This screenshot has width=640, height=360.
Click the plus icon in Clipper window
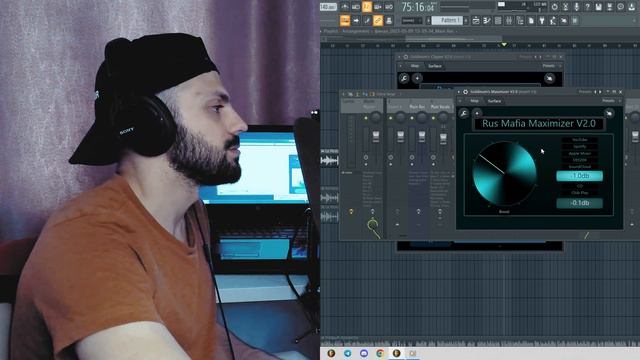417,78
